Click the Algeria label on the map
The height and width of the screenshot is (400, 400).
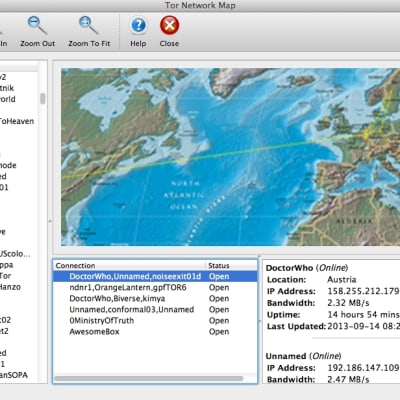(x=354, y=221)
